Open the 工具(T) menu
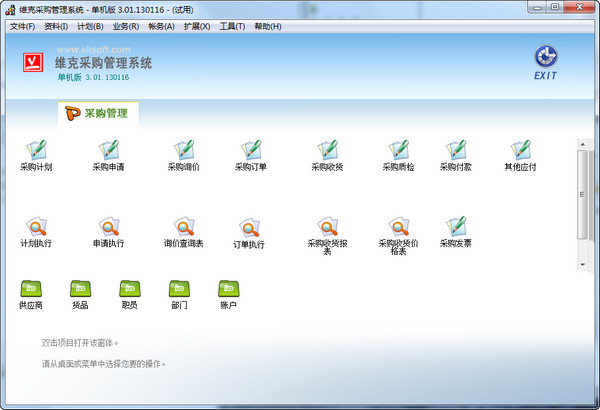600x410 pixels. [232, 26]
